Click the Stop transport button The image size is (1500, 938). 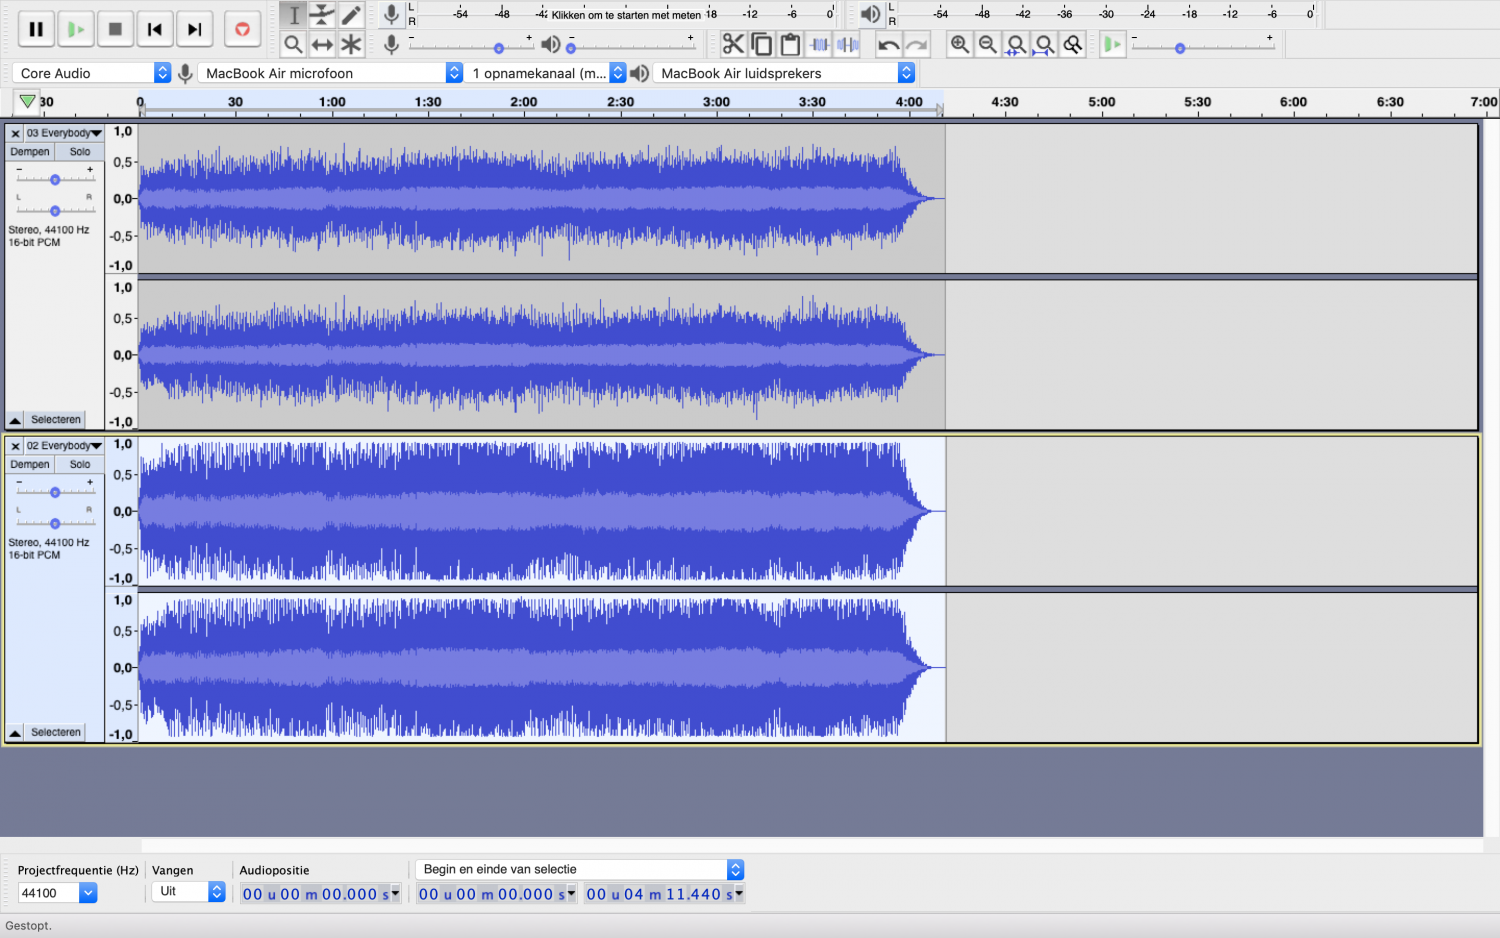(x=115, y=29)
